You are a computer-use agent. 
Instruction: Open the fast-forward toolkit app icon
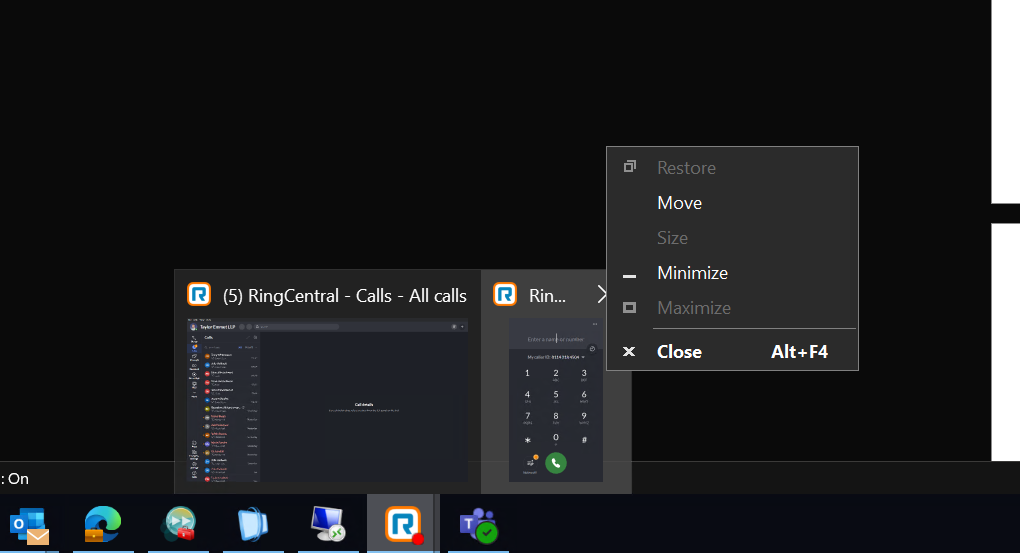pos(178,524)
